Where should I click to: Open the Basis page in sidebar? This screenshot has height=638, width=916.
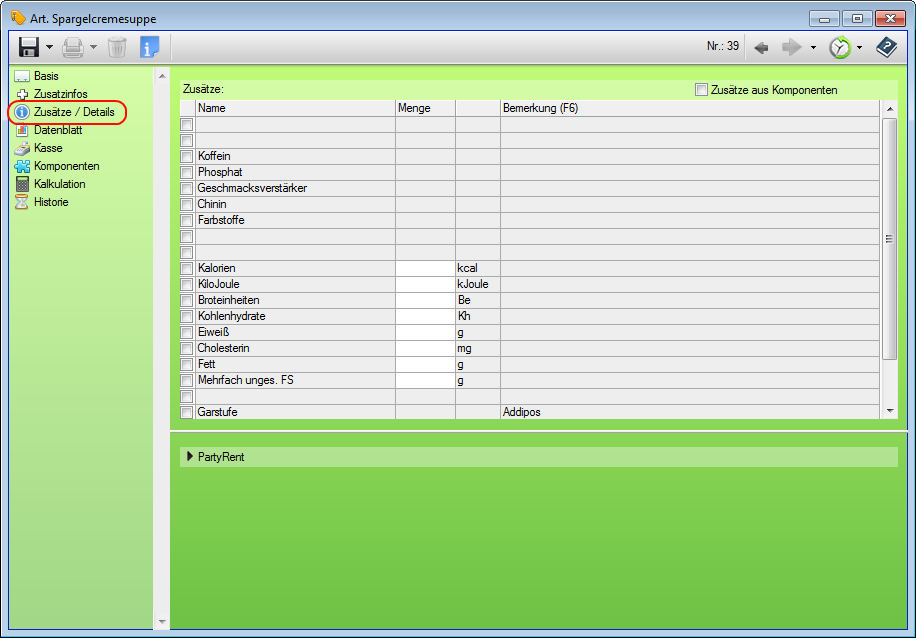46,76
